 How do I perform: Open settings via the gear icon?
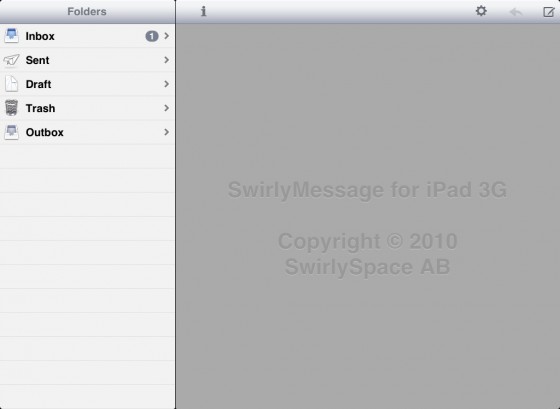click(481, 11)
